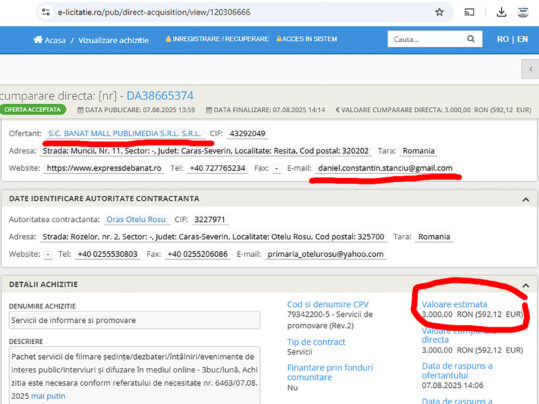The image size is (539, 404).
Task: Select supplier CIF 43292049
Action: click(x=247, y=133)
